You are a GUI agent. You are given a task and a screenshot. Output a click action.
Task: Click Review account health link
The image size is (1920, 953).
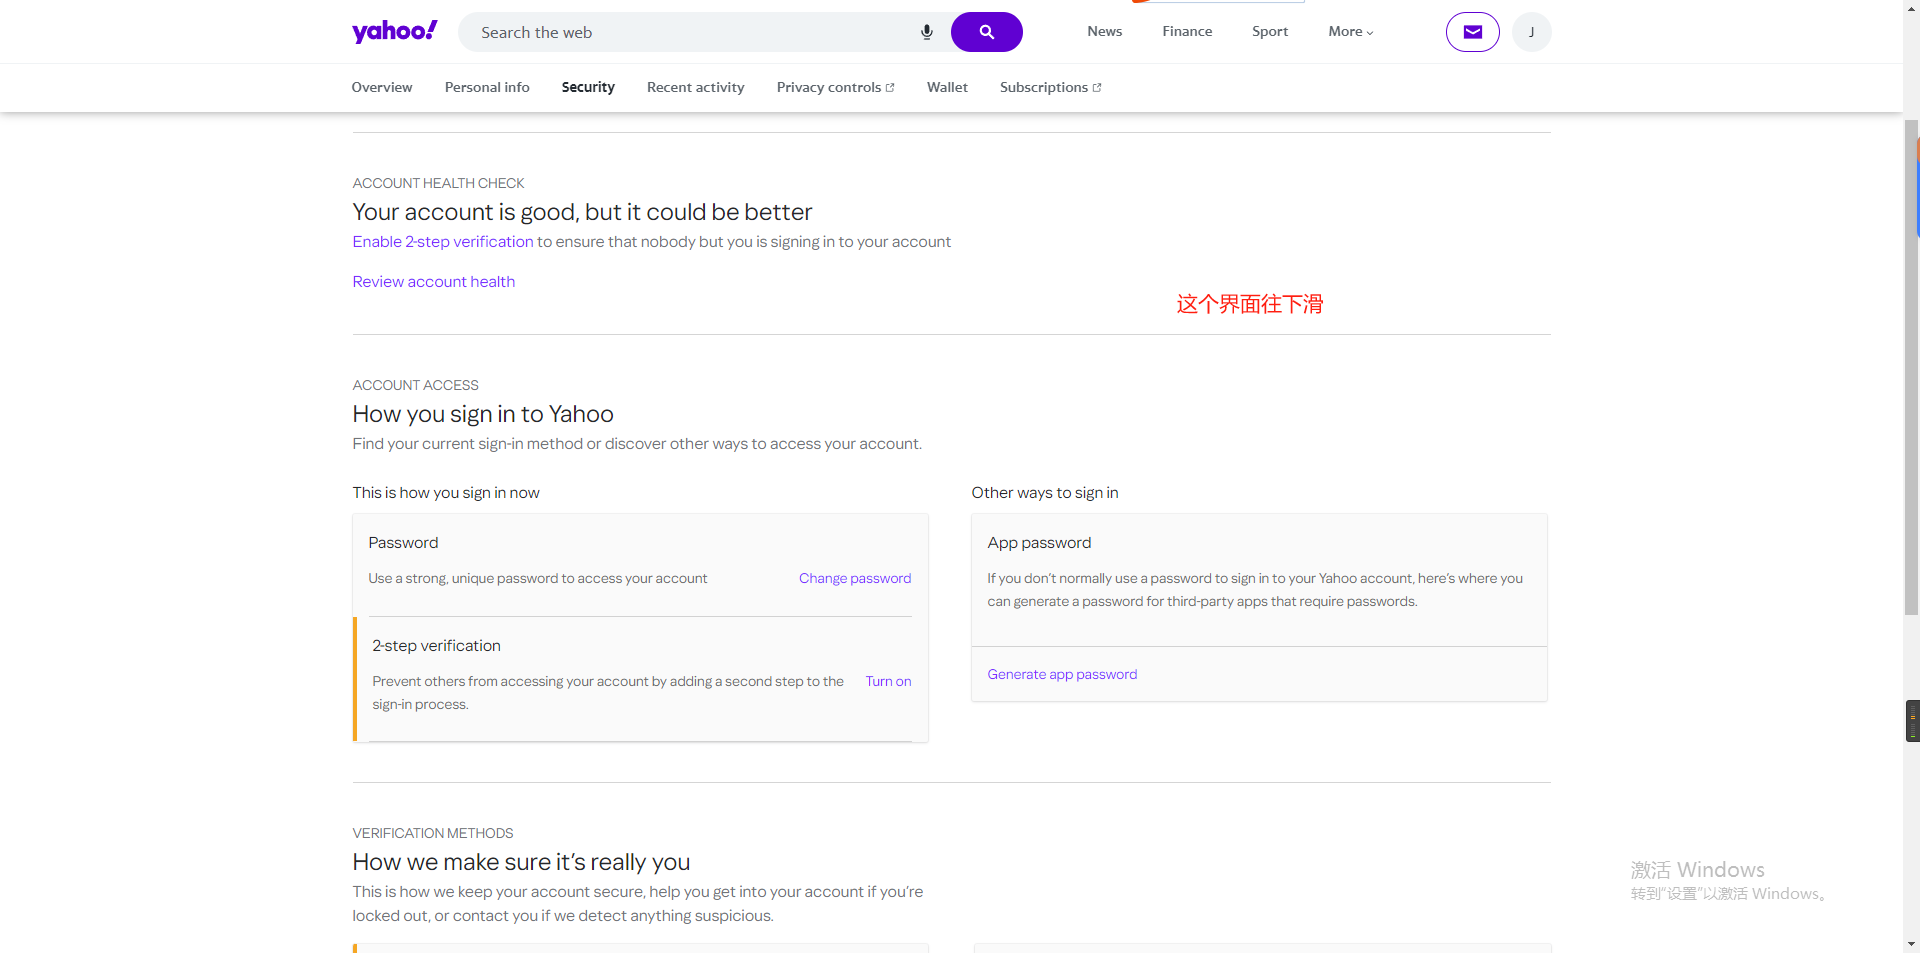(x=434, y=282)
